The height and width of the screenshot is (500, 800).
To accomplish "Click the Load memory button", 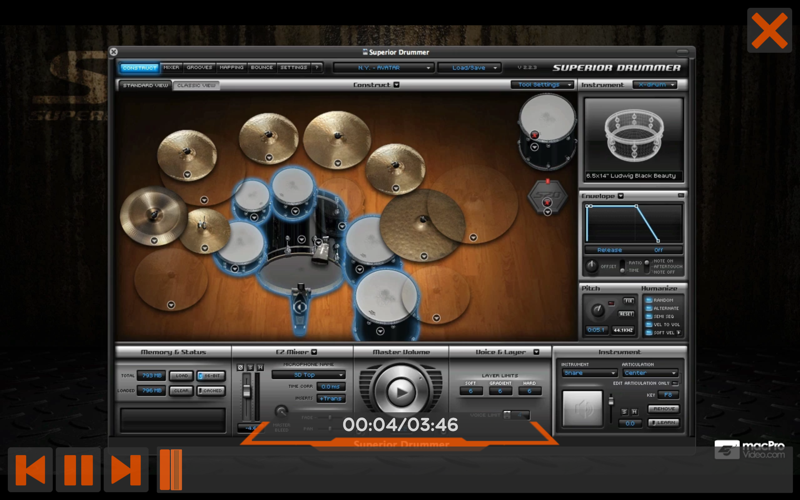I will (x=181, y=376).
